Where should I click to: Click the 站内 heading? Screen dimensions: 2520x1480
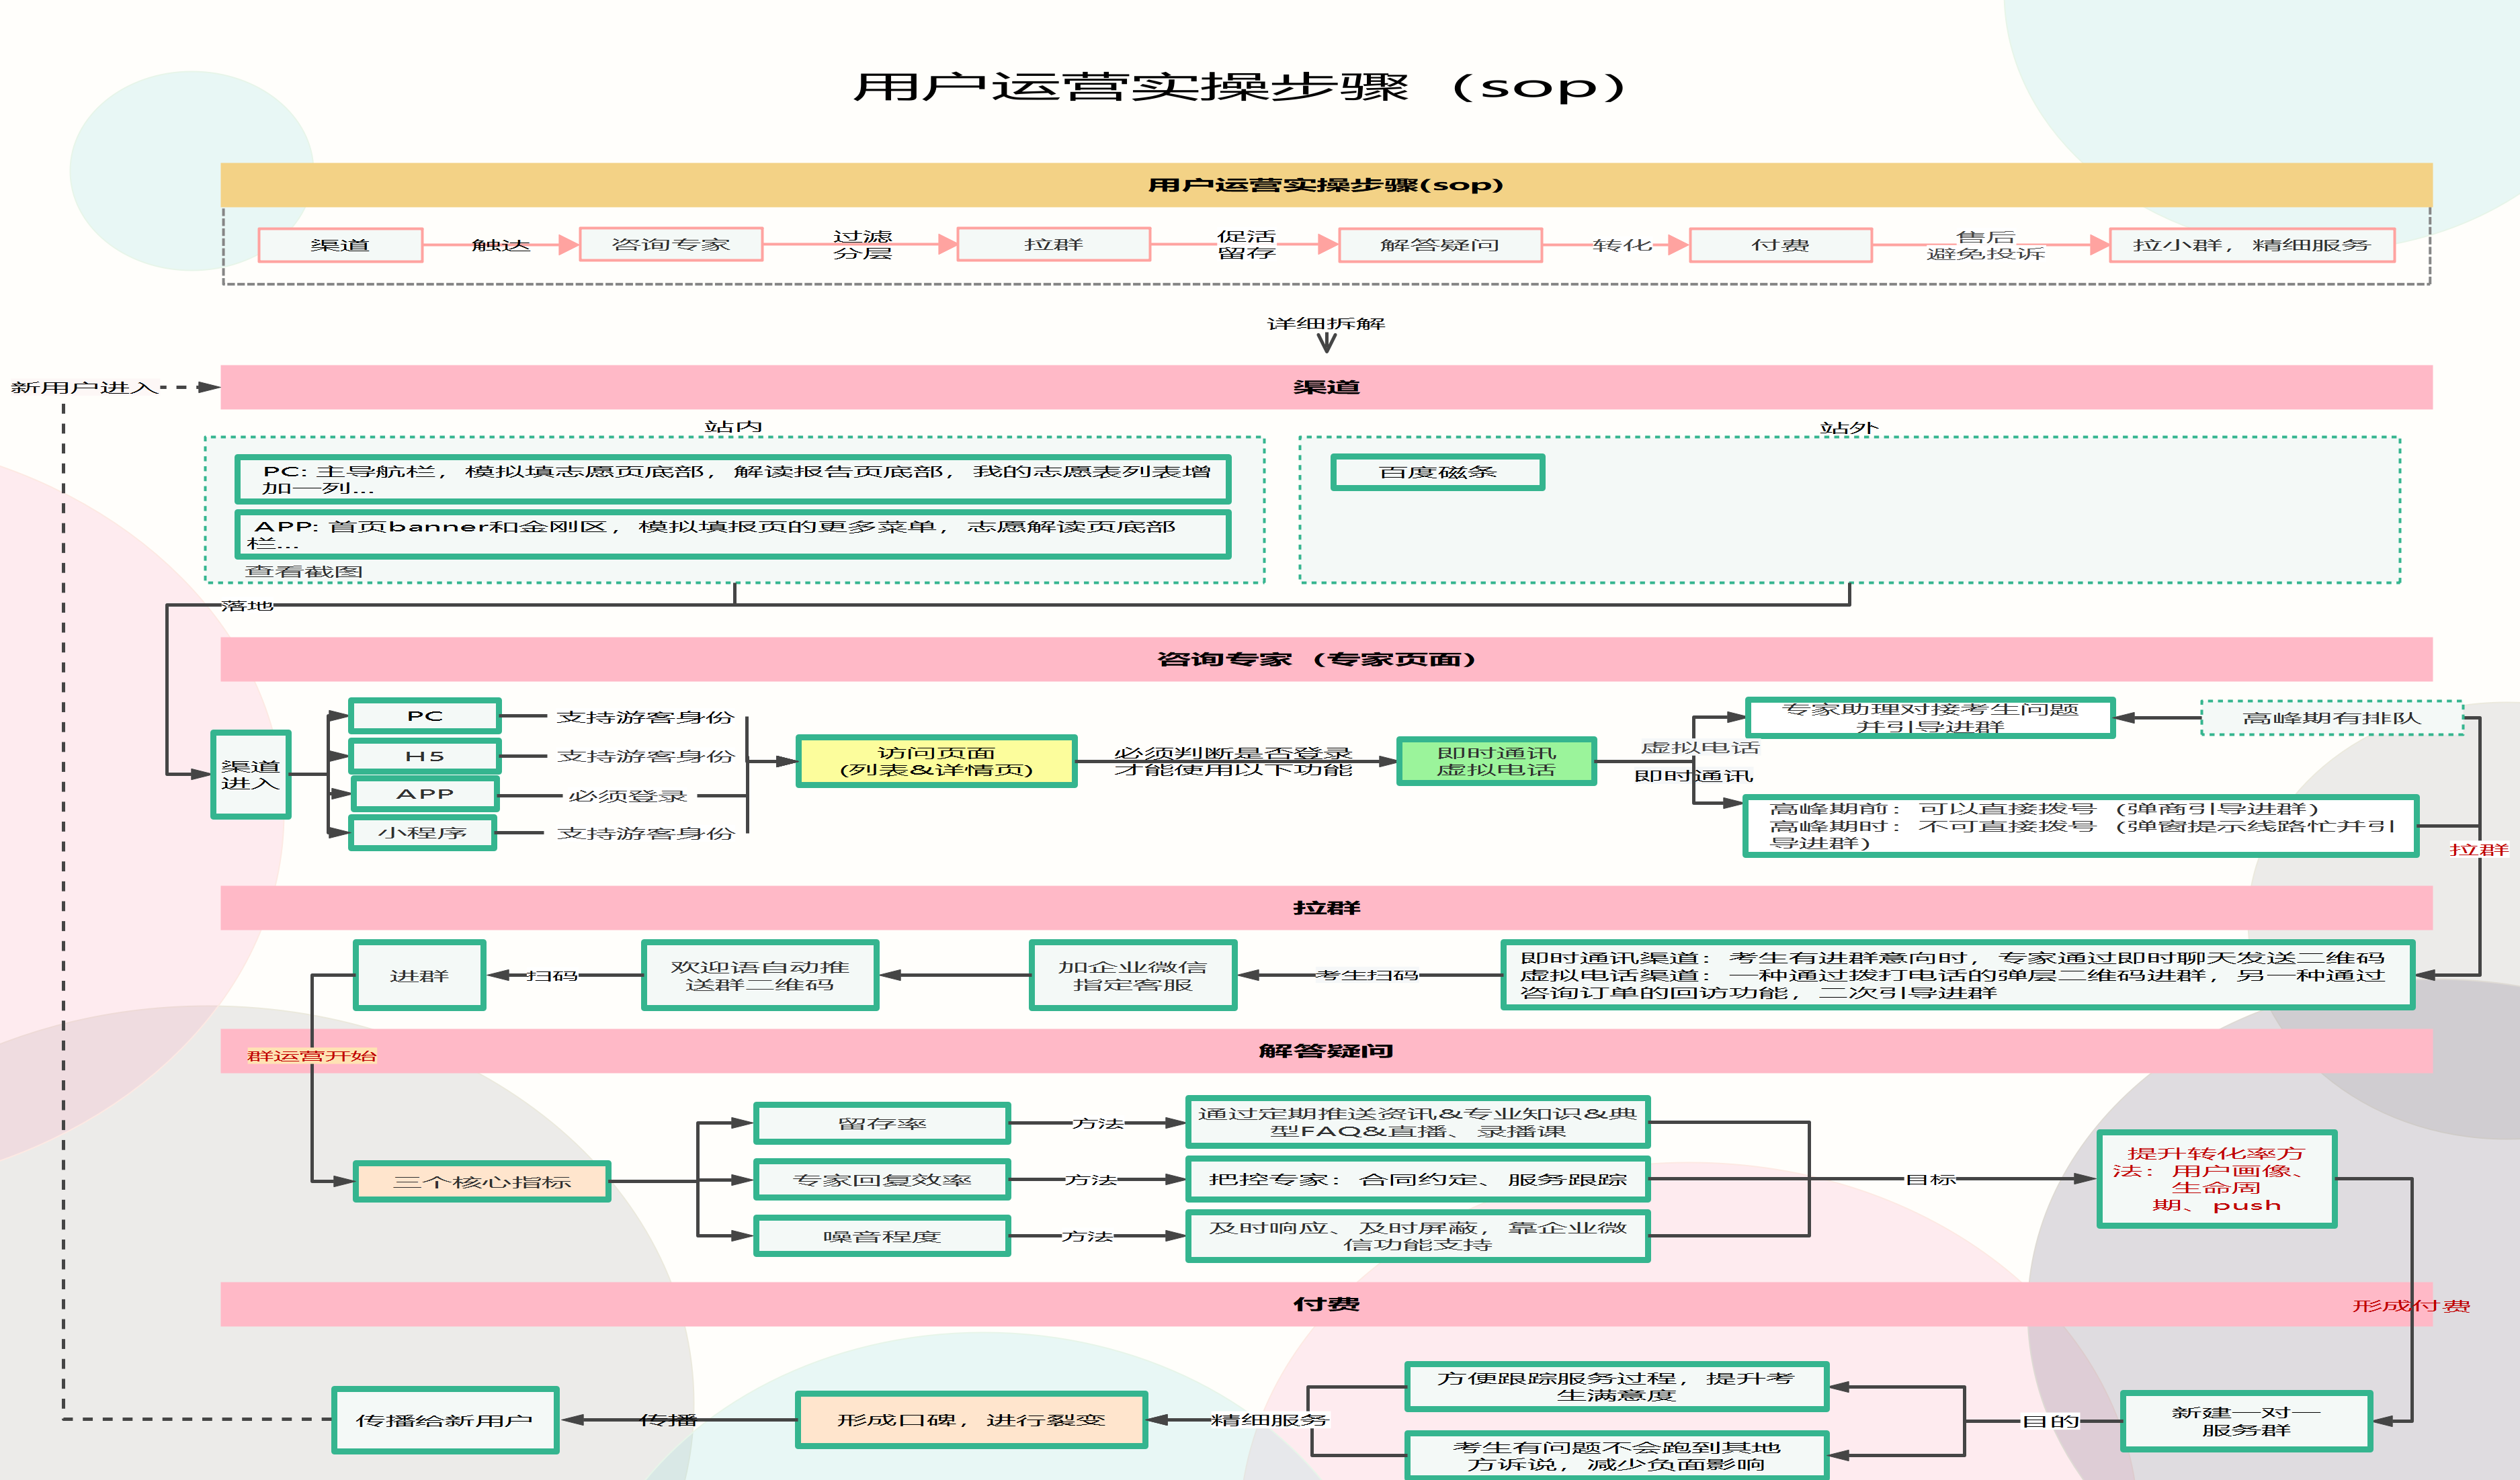coord(733,426)
